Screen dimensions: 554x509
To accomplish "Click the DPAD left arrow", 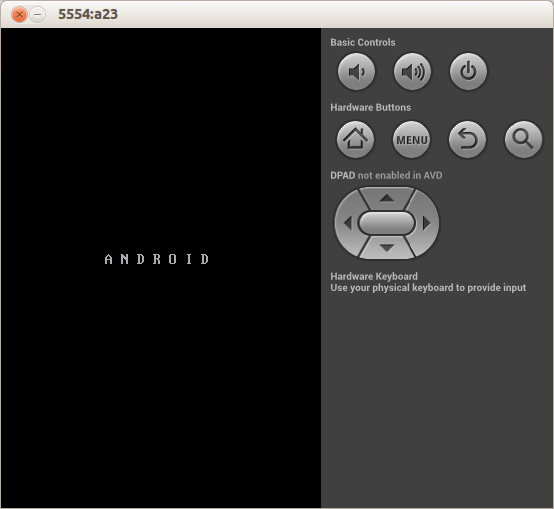I will click(347, 223).
